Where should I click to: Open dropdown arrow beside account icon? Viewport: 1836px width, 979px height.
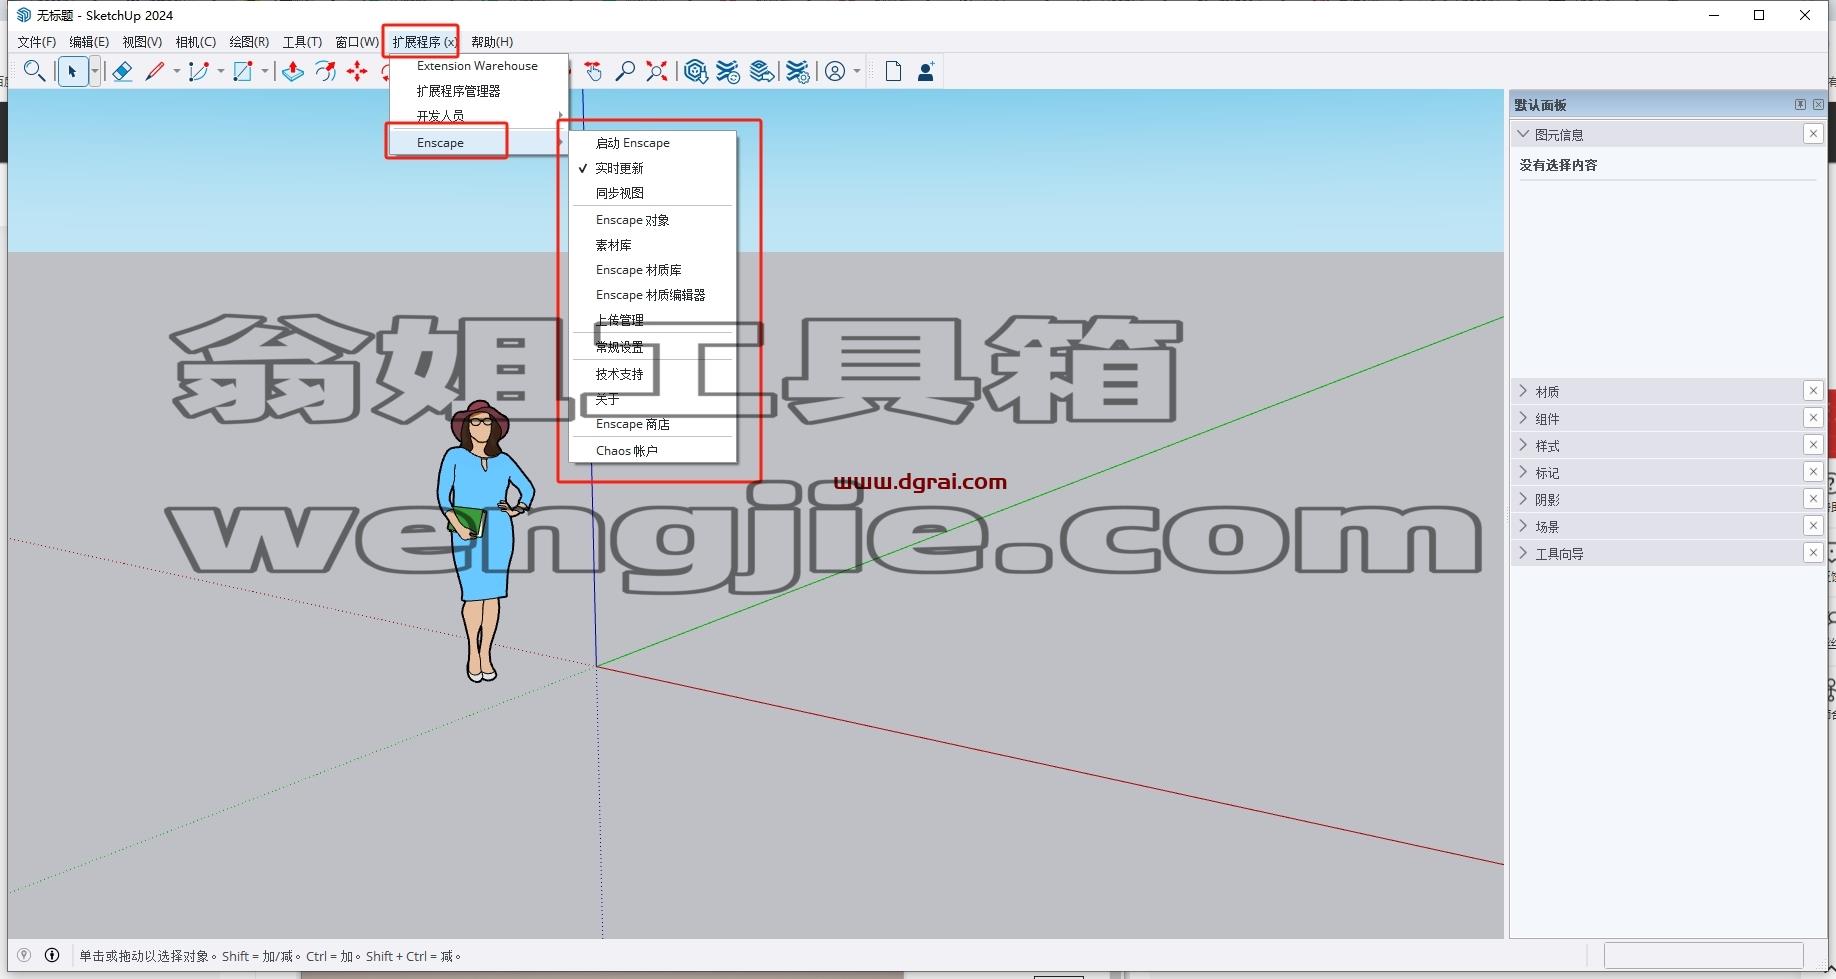pyautogui.click(x=857, y=71)
